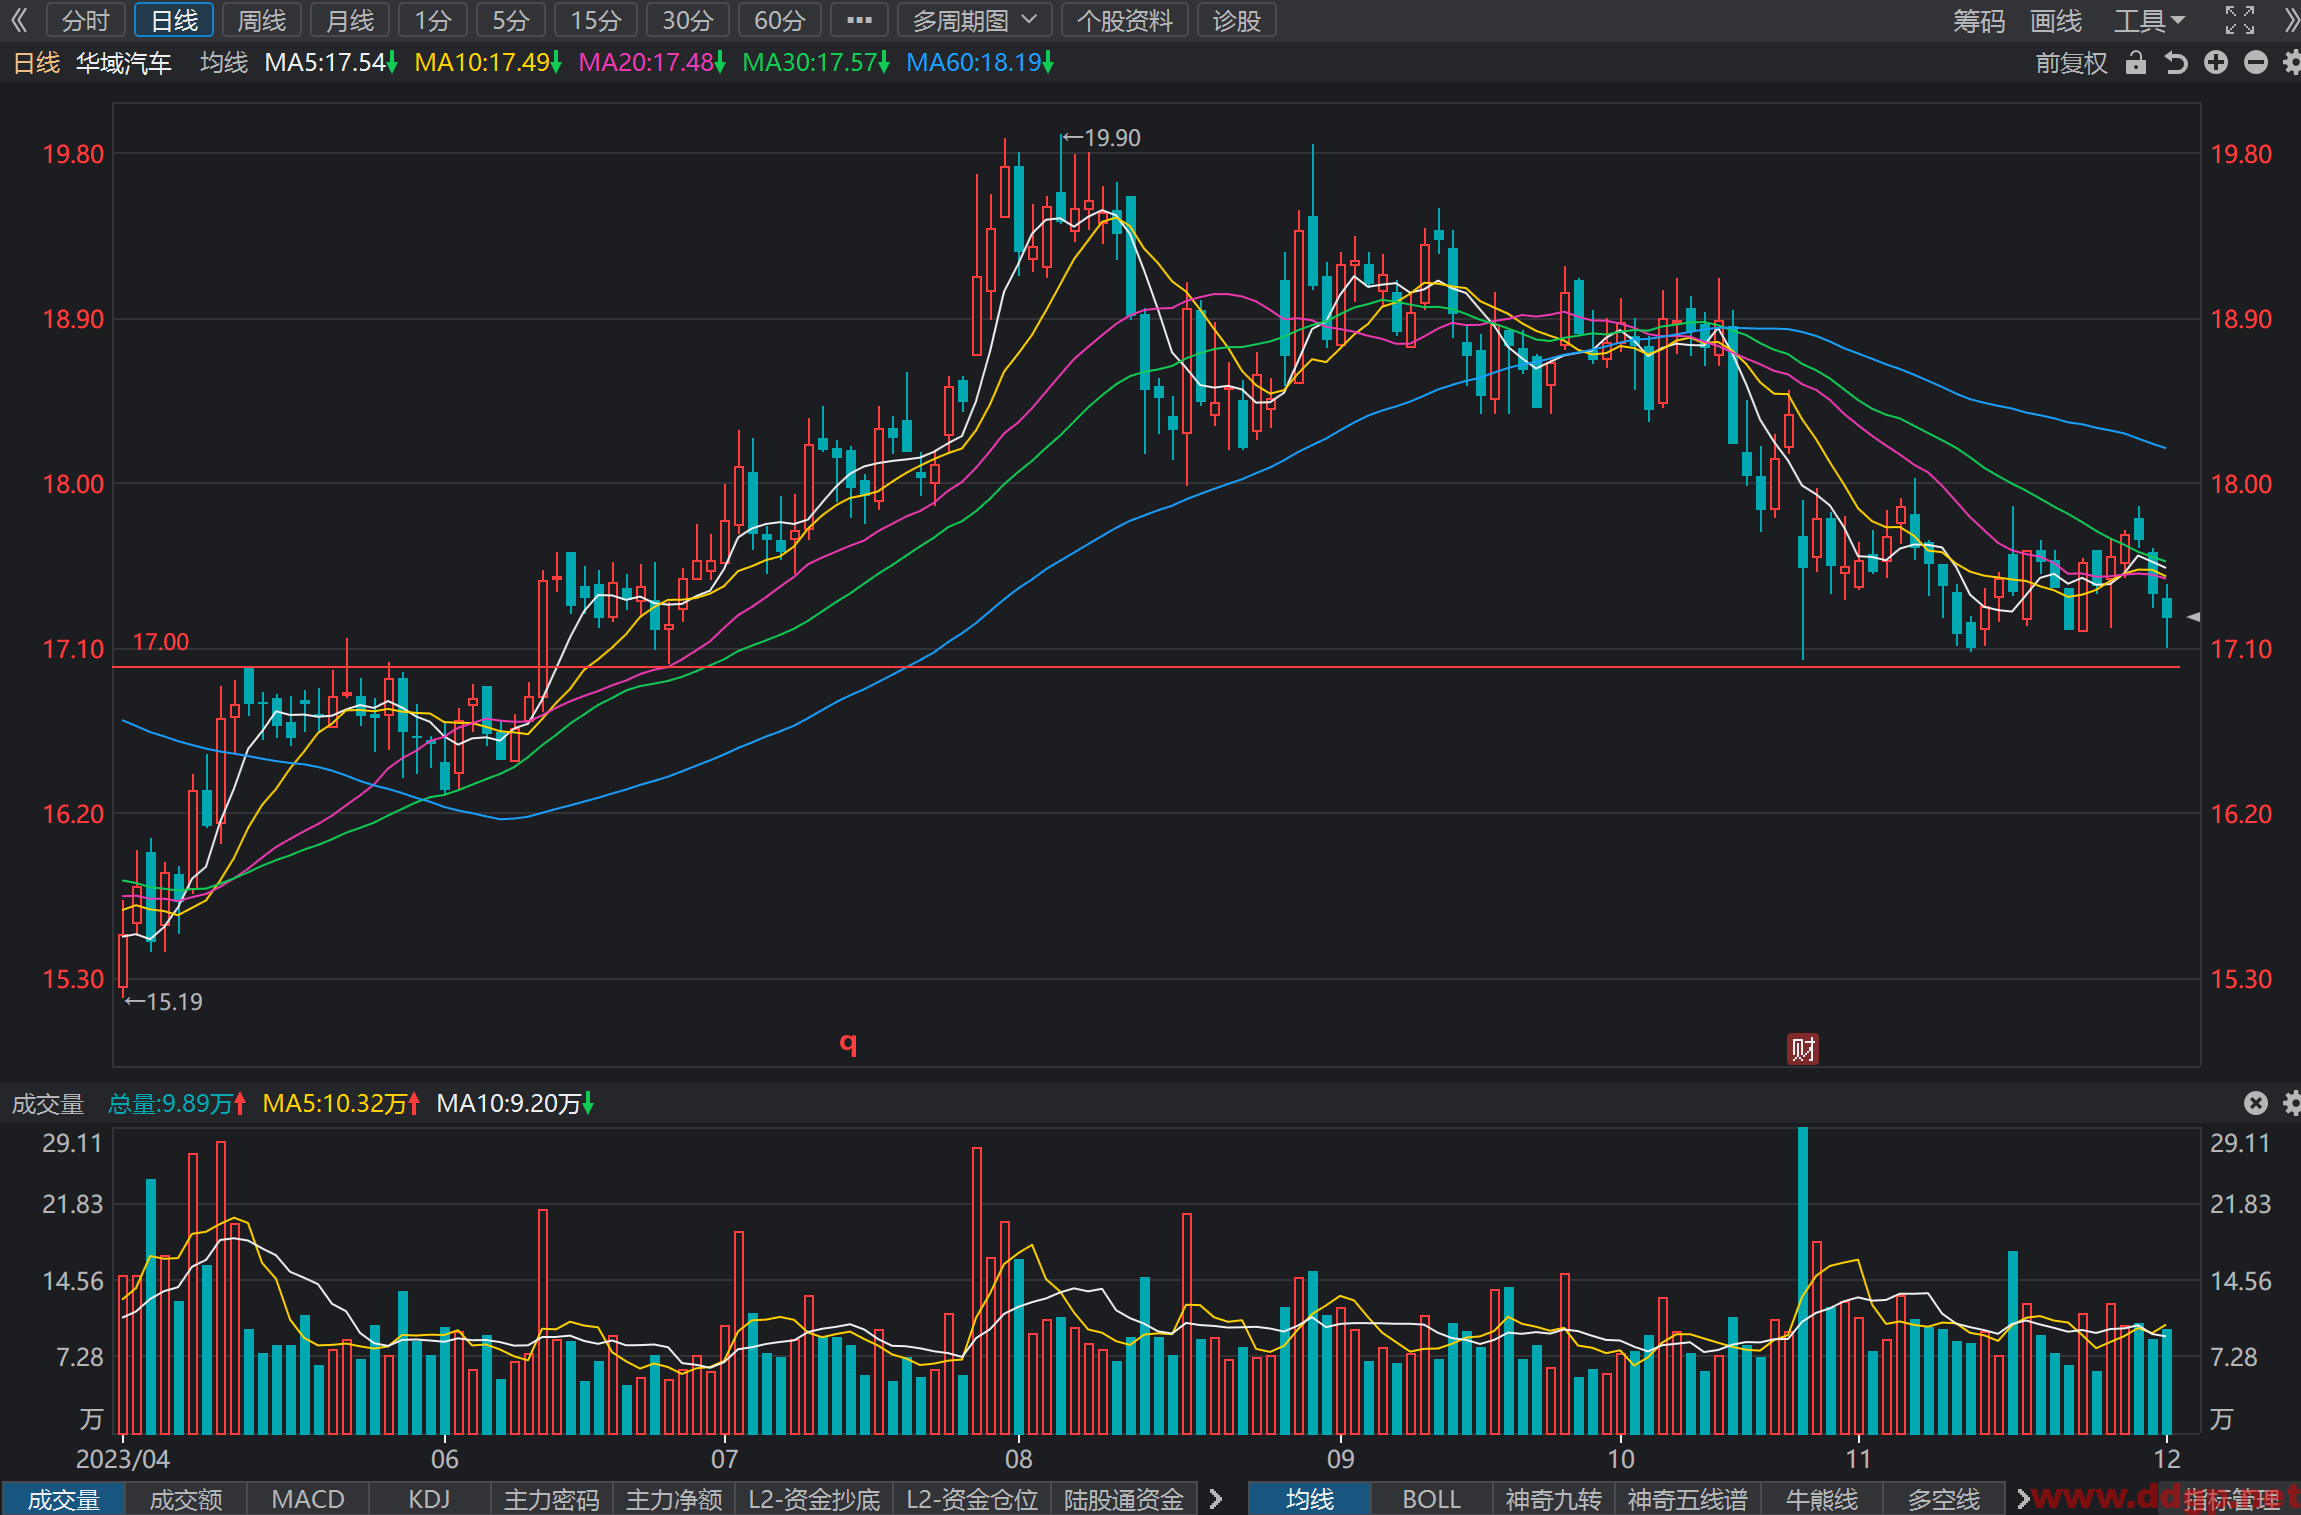Click the 财 financial report marker
2301x1515 pixels.
pyautogui.click(x=1803, y=1049)
